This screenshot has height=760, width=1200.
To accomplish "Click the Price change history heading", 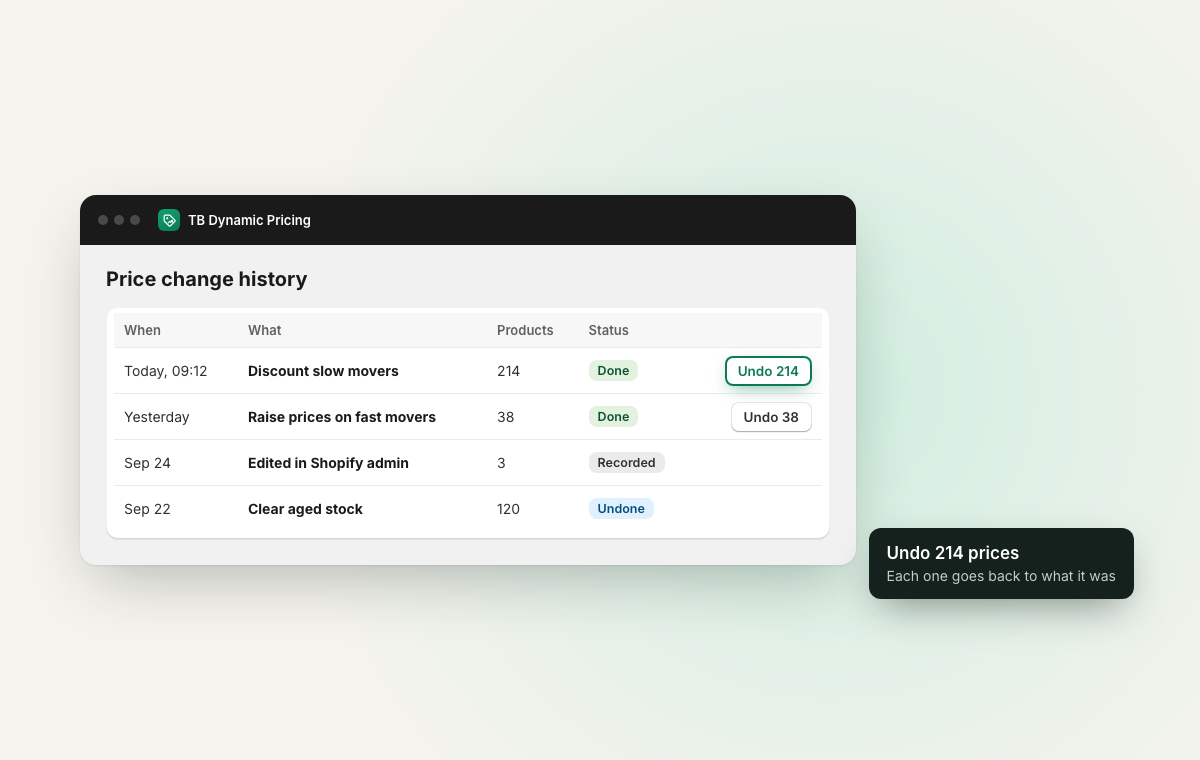I will 207,279.
